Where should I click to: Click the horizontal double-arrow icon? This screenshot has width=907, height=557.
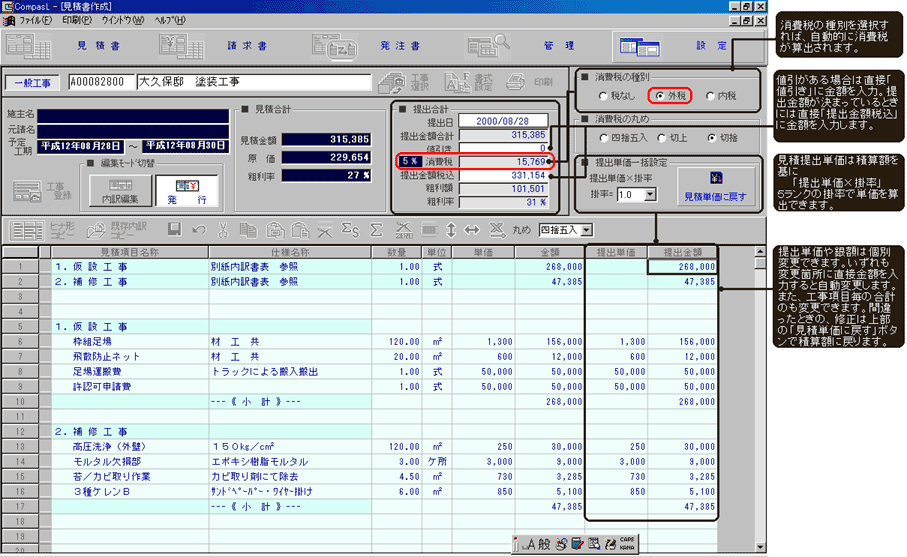(x=472, y=230)
